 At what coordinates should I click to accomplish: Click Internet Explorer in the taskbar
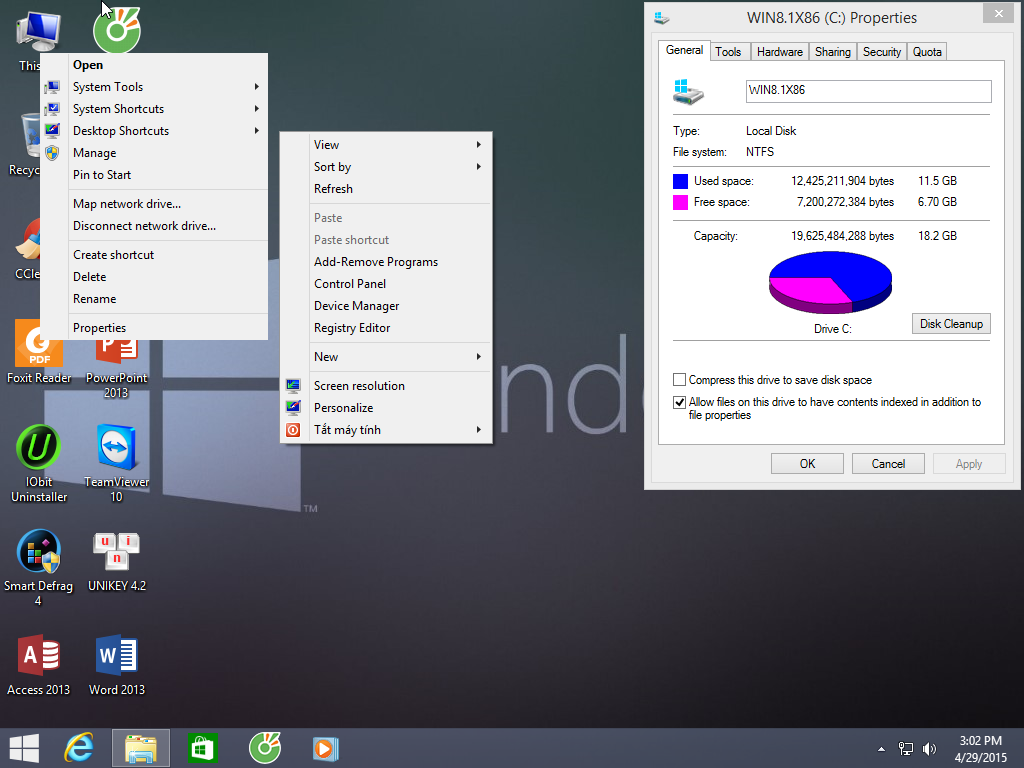point(79,748)
